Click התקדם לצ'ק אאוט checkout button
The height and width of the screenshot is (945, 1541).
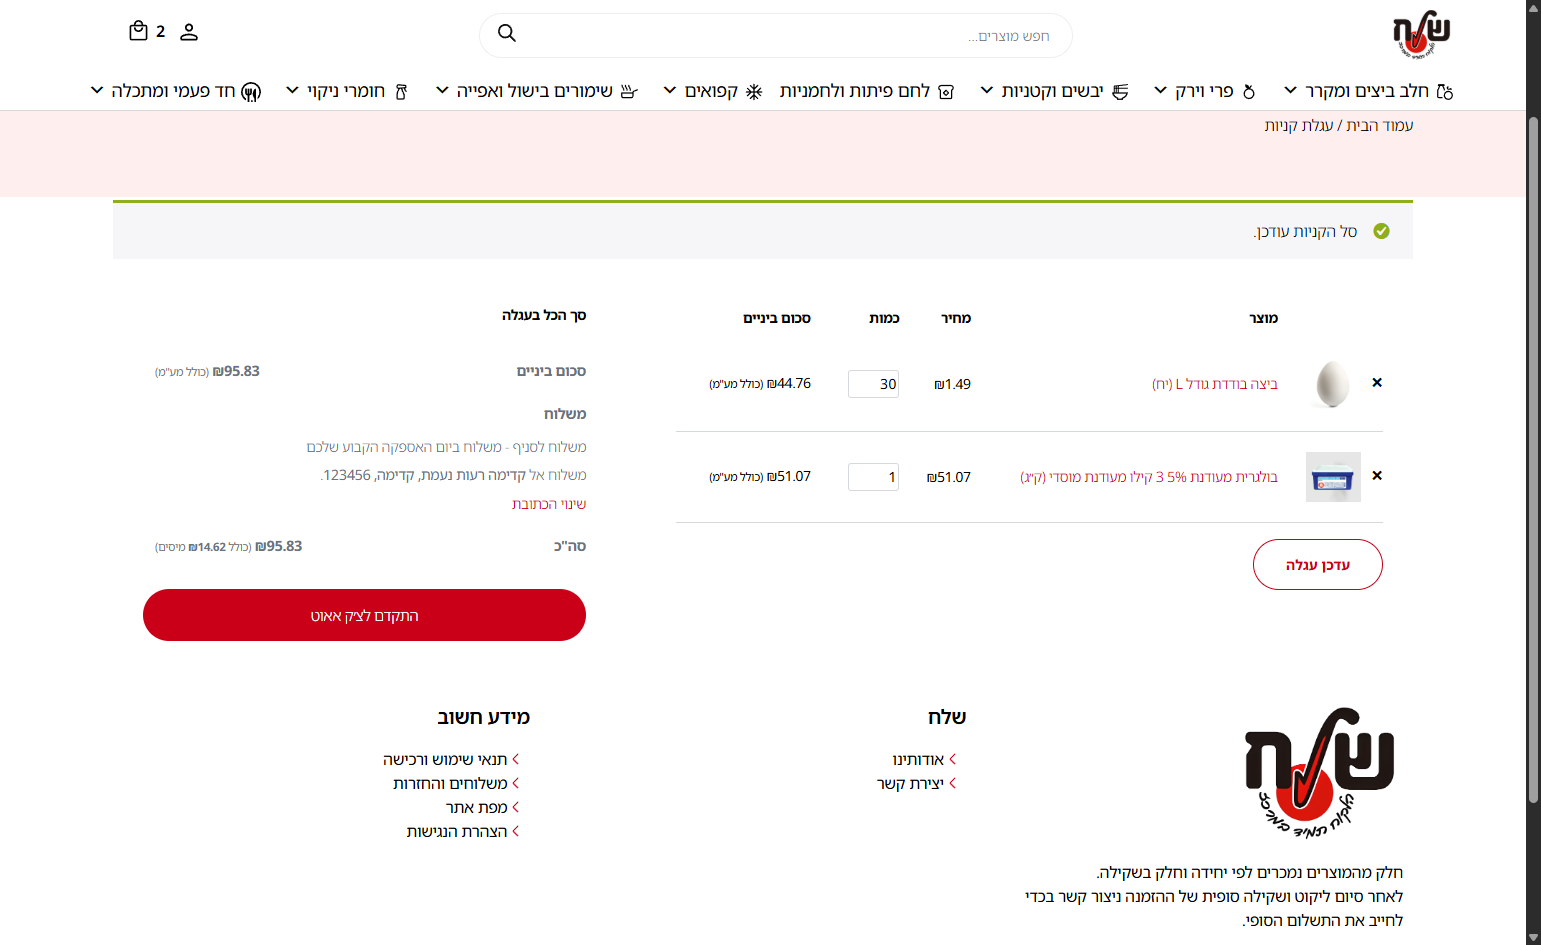364,615
